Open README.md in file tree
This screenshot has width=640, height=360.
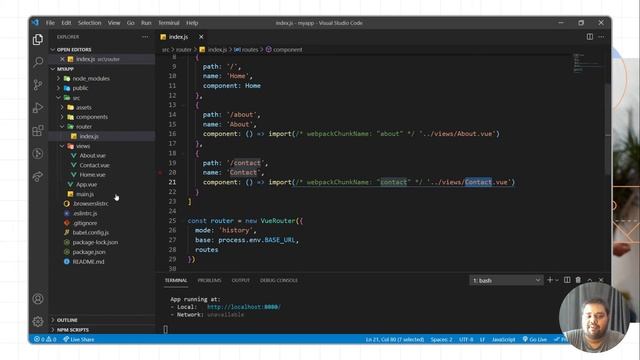[88, 262]
